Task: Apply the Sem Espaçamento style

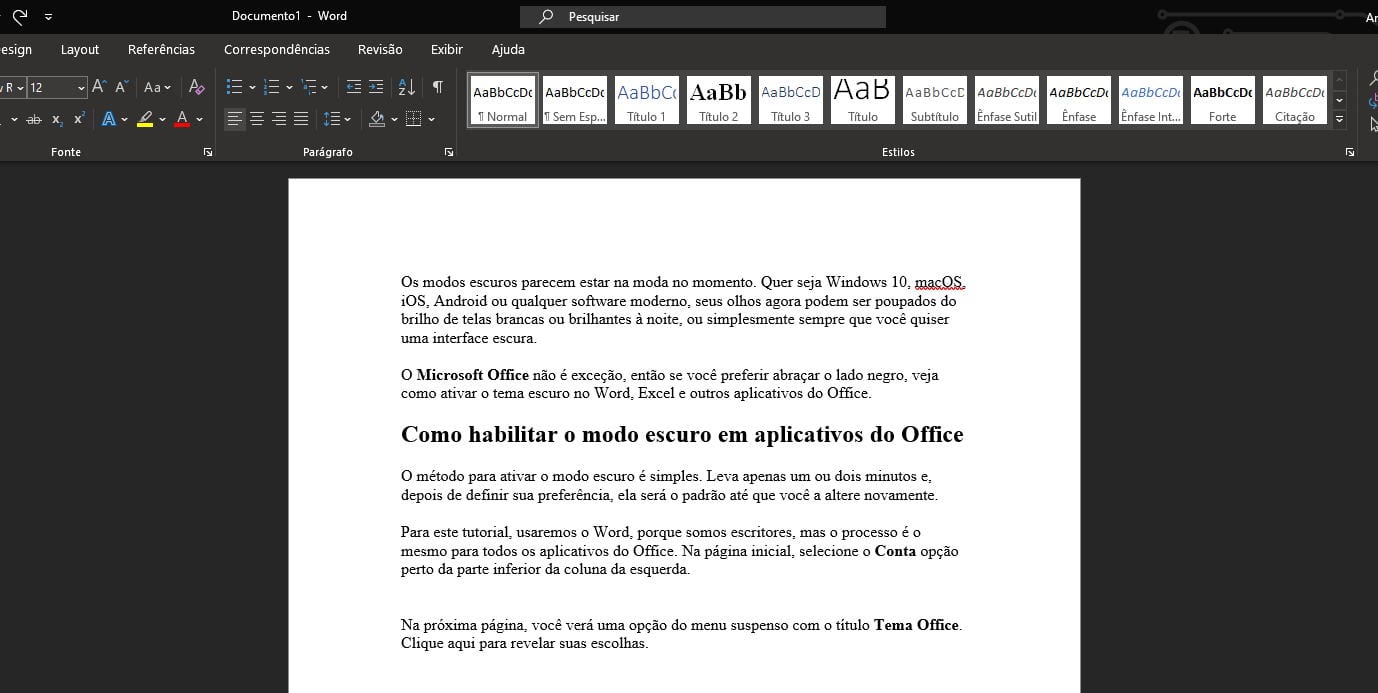Action: [575, 100]
